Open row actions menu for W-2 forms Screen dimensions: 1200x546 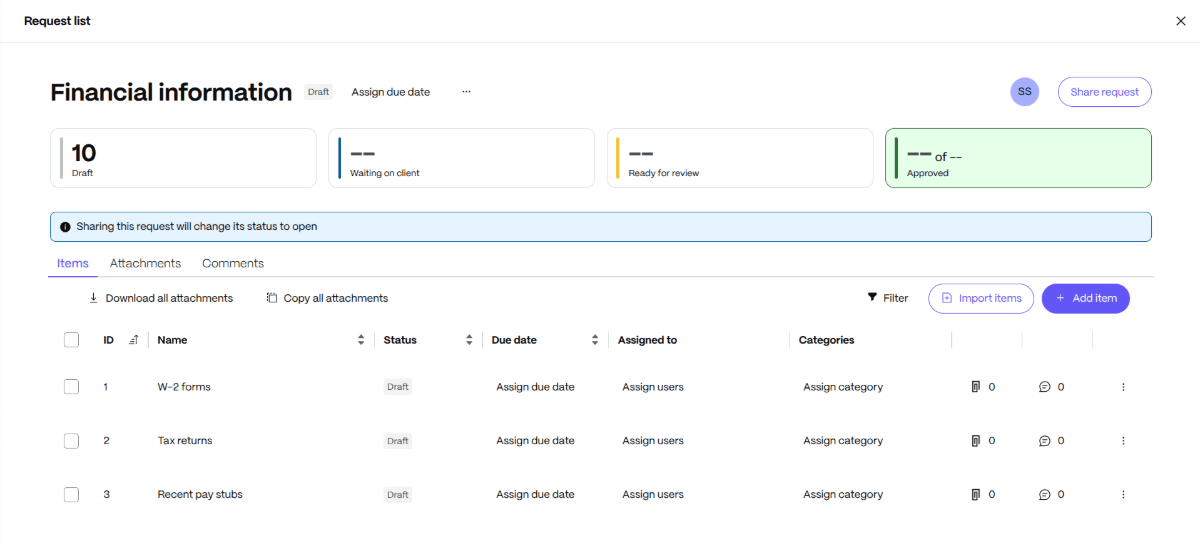tap(1123, 387)
